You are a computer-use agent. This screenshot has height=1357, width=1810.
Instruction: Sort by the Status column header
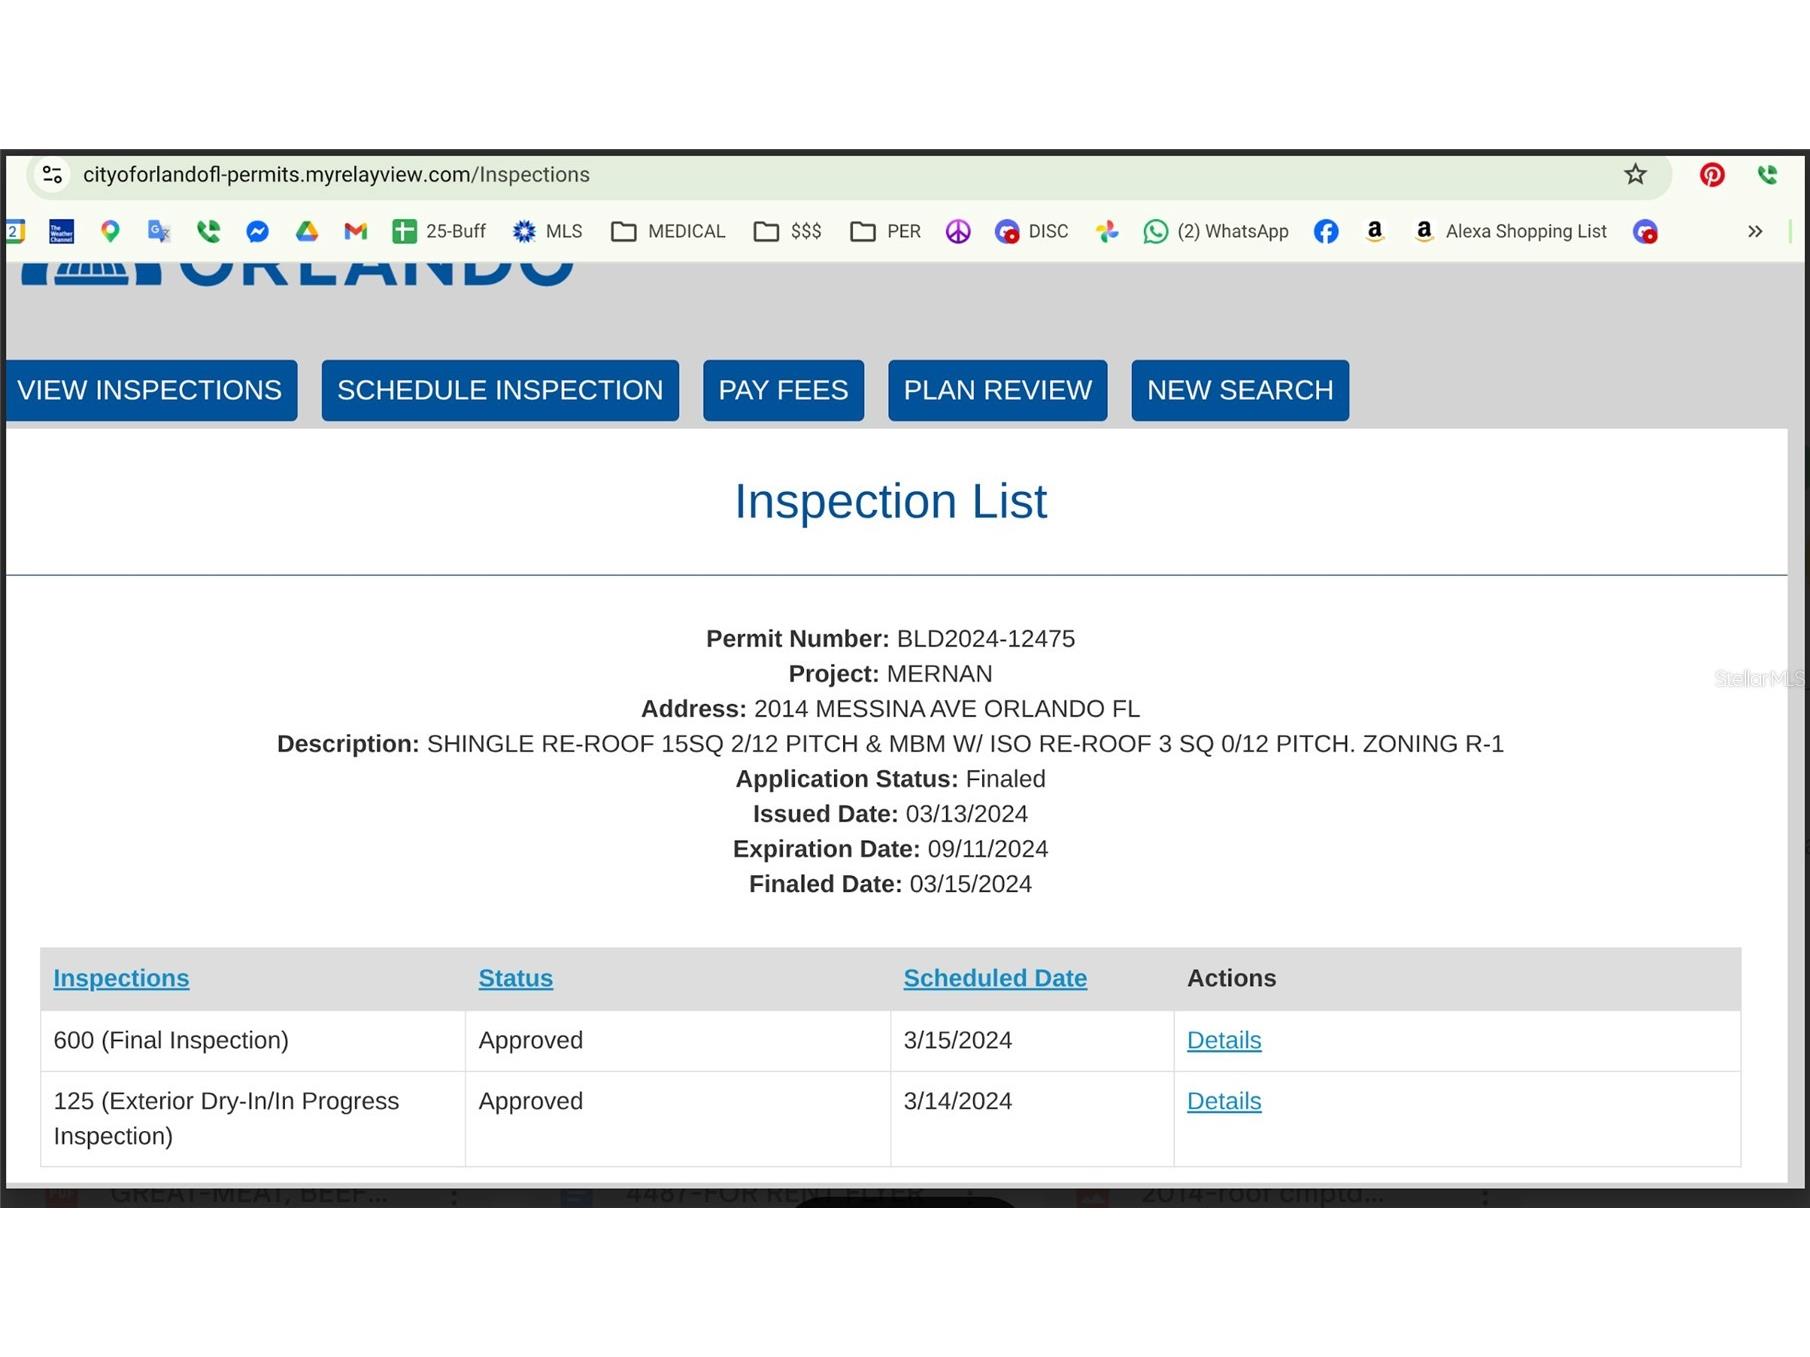coord(515,978)
